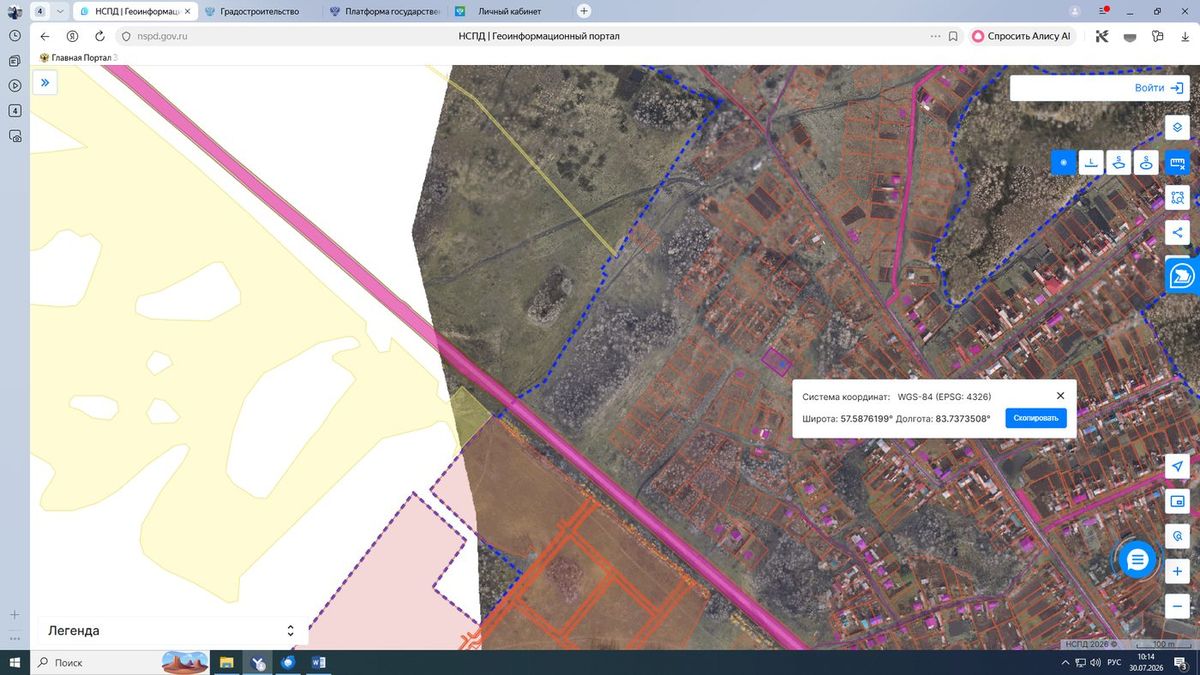Image resolution: width=1200 pixels, height=675 pixels.
Task: Bookmark this page
Action: click(953, 36)
